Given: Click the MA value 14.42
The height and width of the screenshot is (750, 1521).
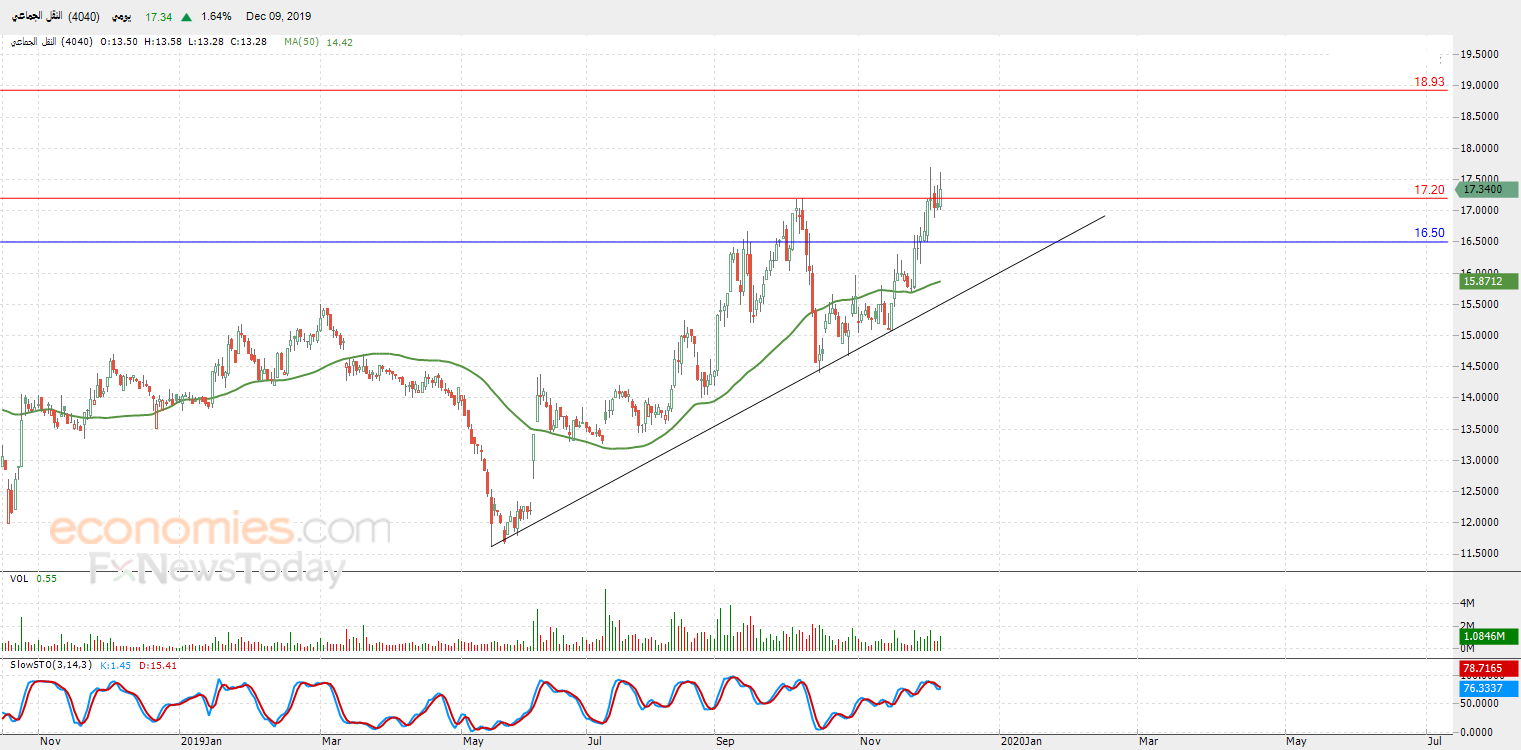Looking at the screenshot, I should [x=340, y=42].
